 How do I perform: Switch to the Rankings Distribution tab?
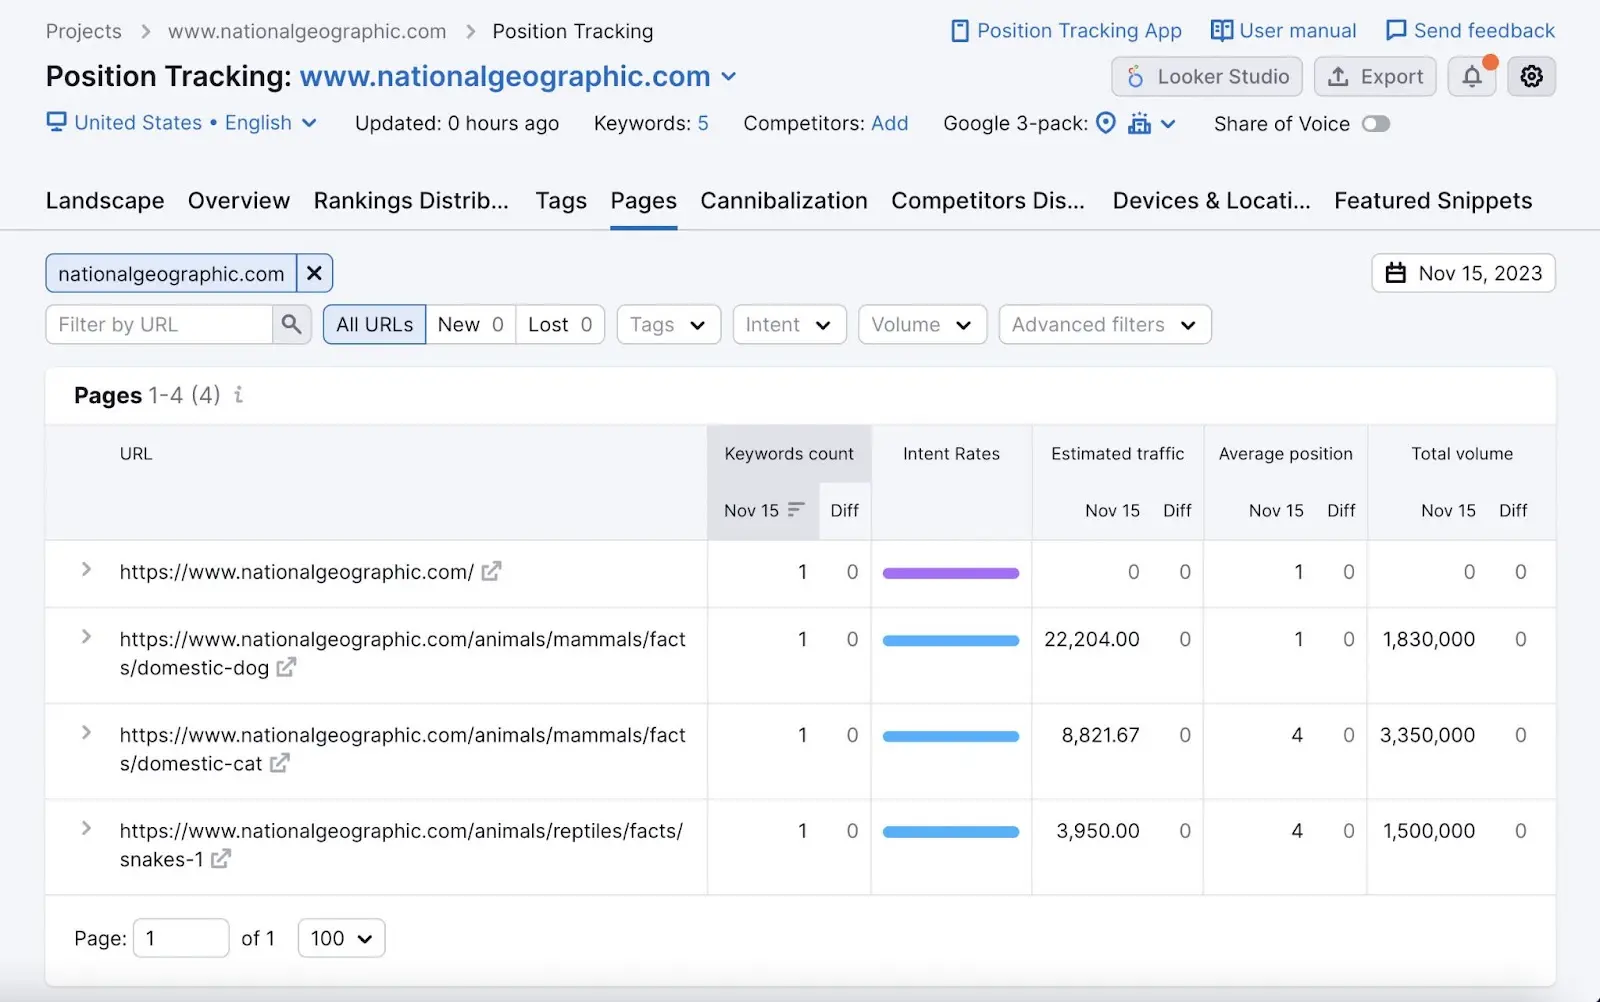coord(411,201)
